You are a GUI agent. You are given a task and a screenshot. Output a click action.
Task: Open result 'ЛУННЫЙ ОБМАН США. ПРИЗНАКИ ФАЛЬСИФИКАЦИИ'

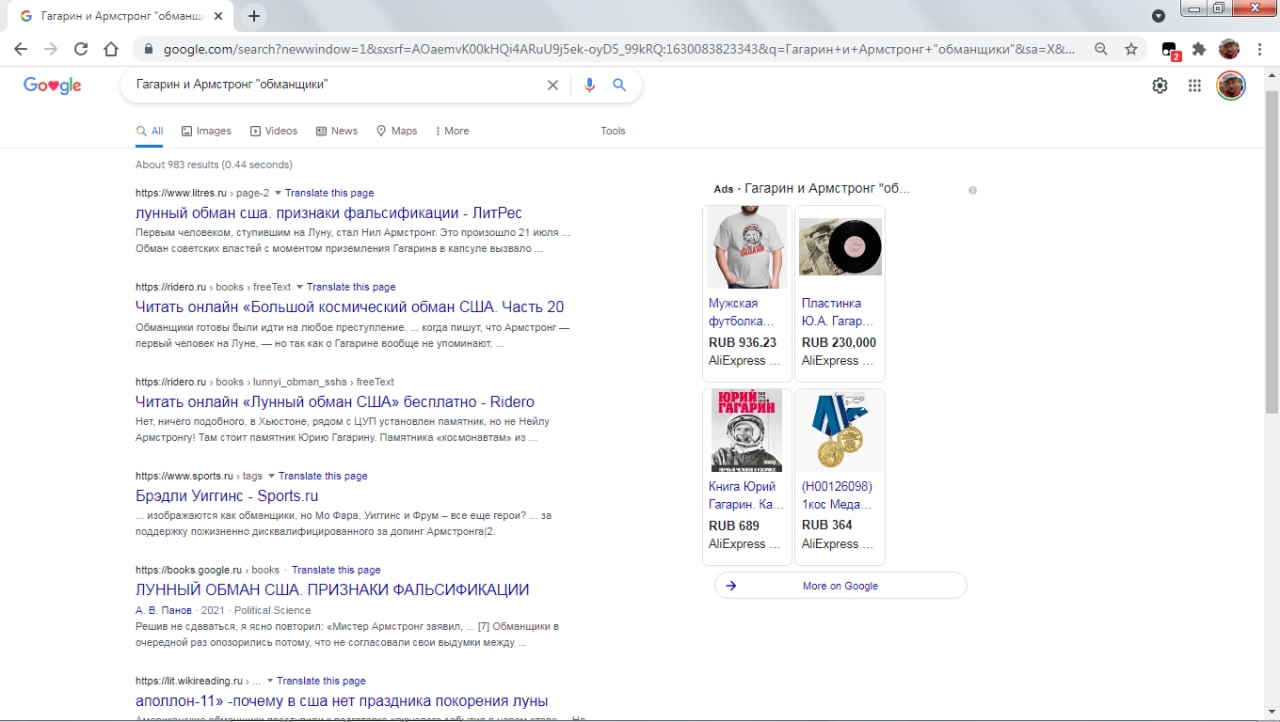tap(332, 590)
